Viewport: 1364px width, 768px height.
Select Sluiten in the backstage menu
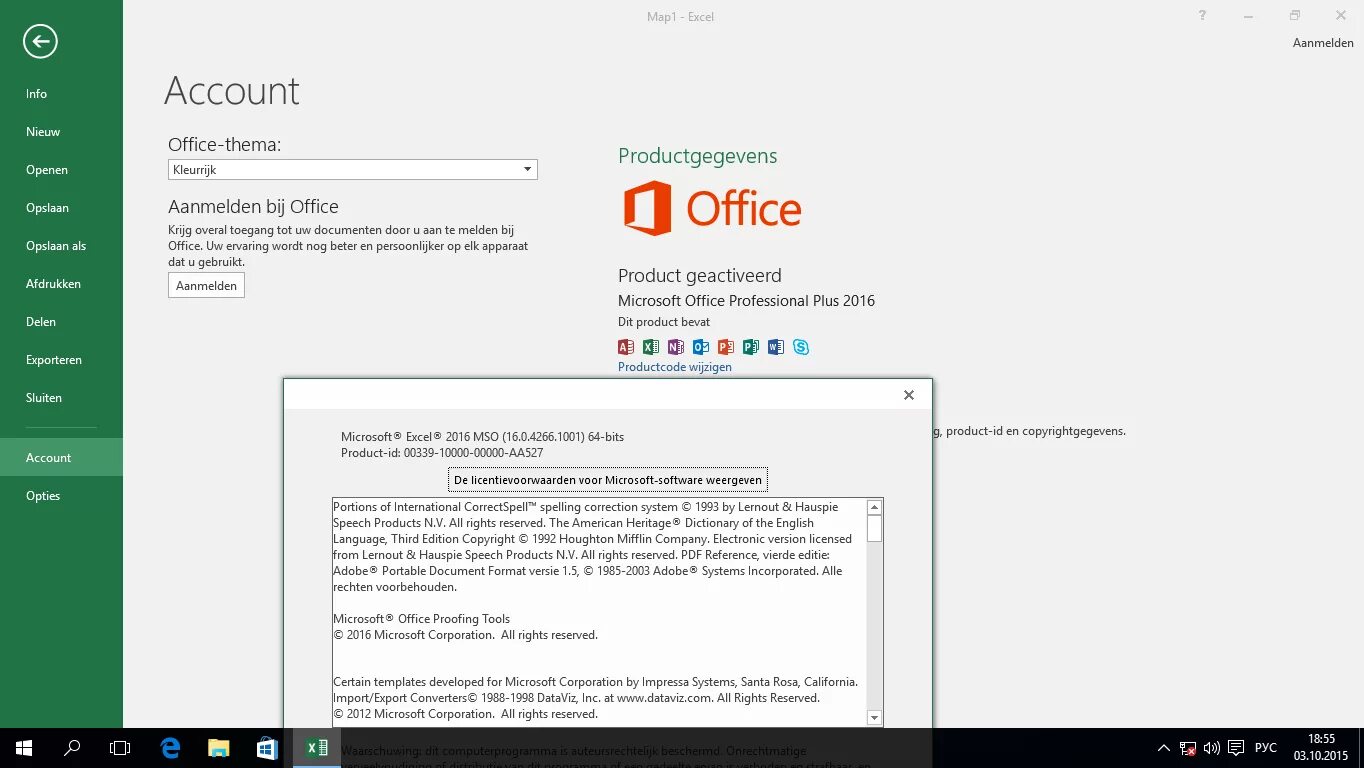click(x=61, y=398)
